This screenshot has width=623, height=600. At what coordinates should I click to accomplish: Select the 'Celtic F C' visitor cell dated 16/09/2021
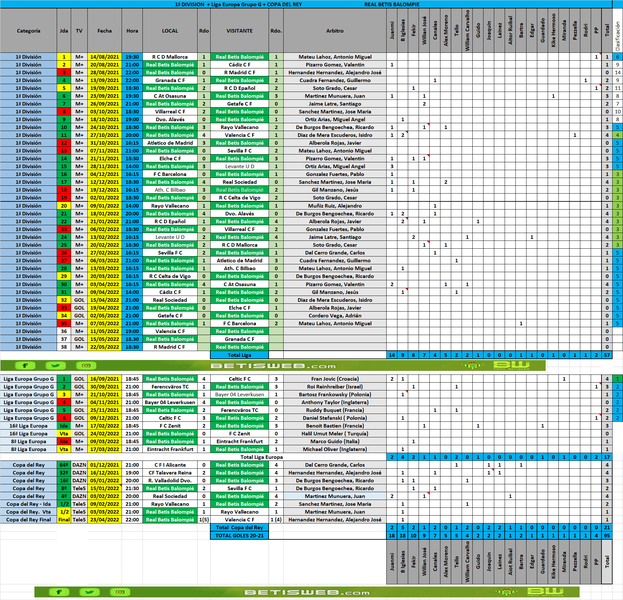pos(240,379)
